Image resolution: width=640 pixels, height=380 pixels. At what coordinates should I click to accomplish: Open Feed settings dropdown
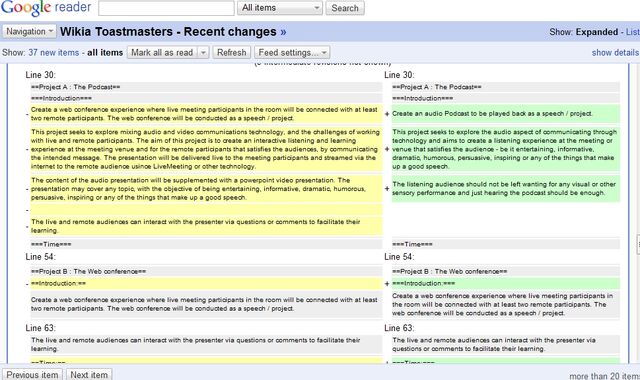point(292,53)
